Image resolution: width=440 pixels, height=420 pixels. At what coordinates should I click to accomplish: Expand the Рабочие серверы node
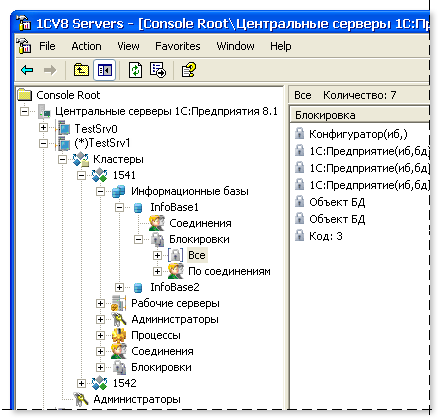100,303
